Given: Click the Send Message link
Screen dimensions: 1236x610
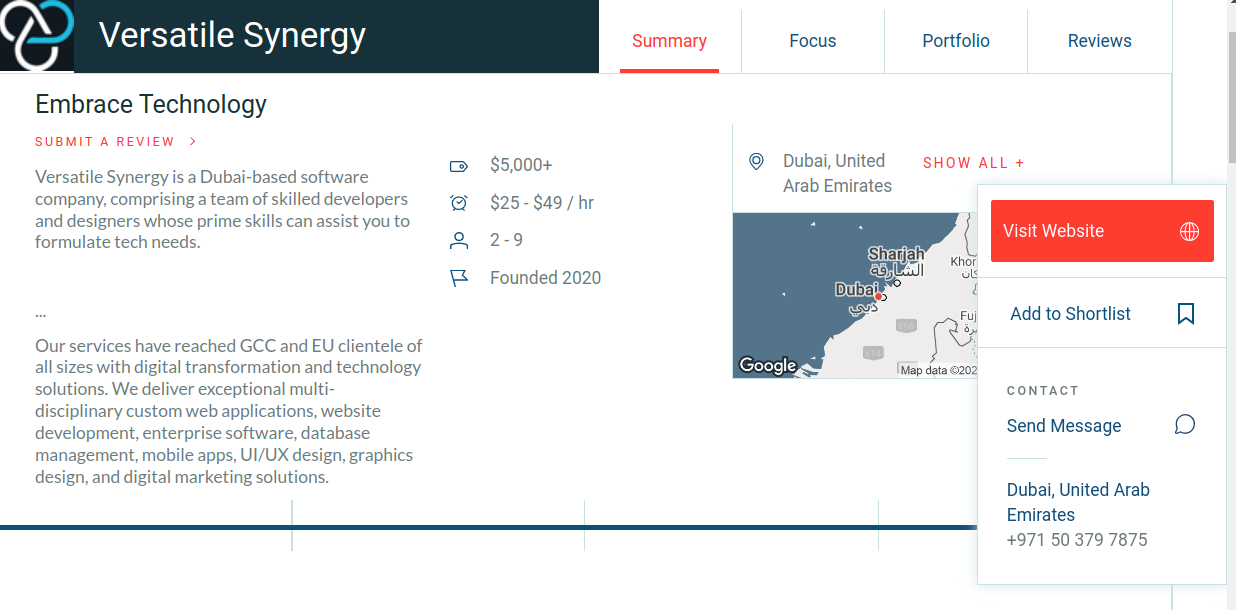Looking at the screenshot, I should click(1064, 426).
